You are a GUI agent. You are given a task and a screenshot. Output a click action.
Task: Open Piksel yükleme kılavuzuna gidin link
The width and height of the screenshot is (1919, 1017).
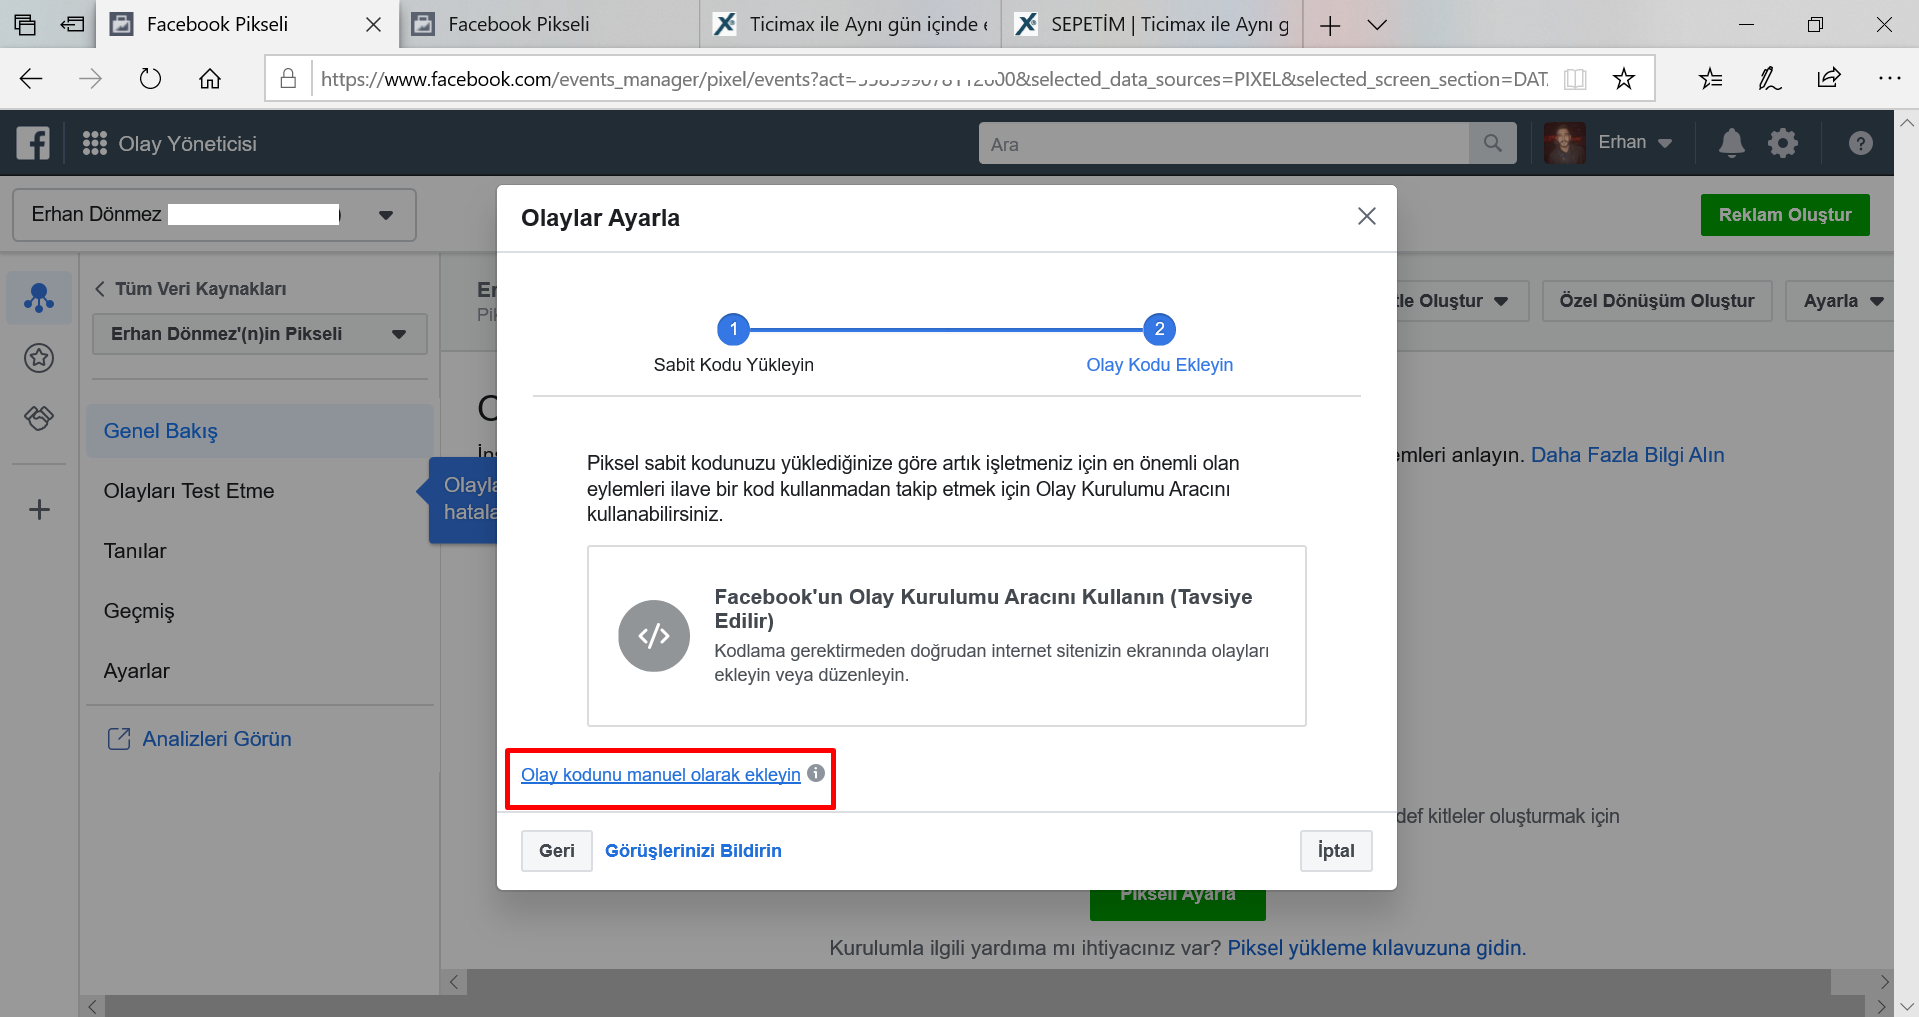click(1376, 948)
